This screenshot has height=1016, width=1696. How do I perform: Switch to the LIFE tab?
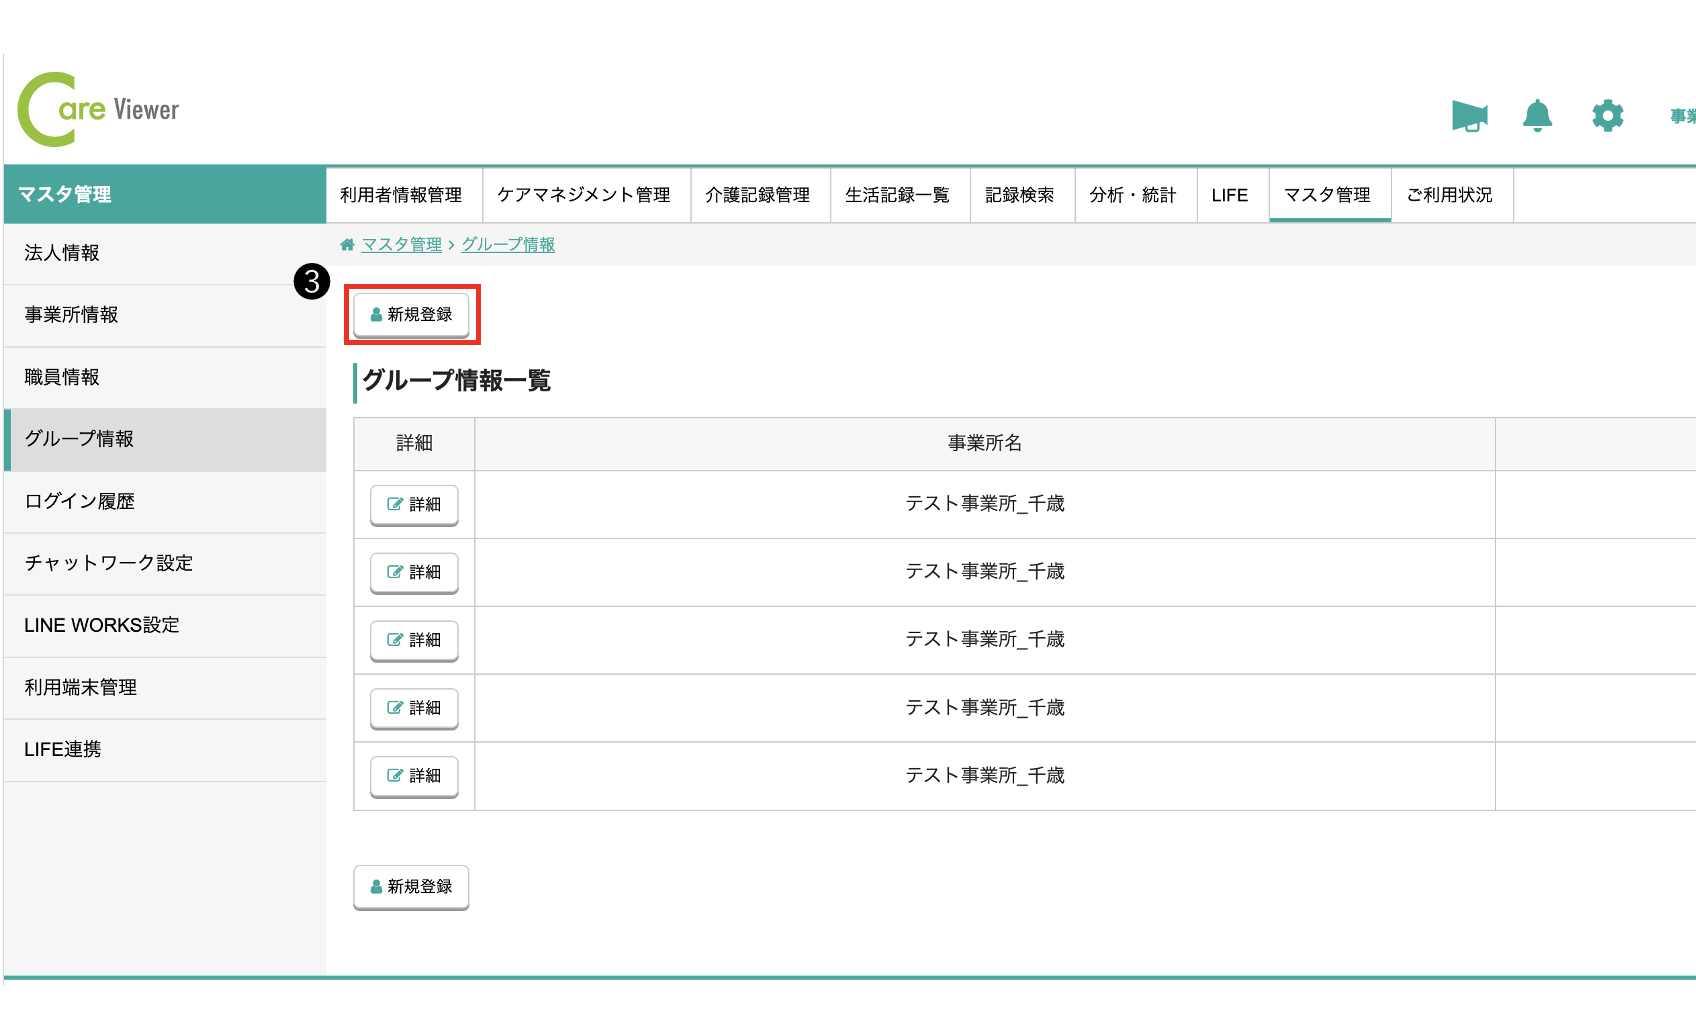click(x=1231, y=195)
